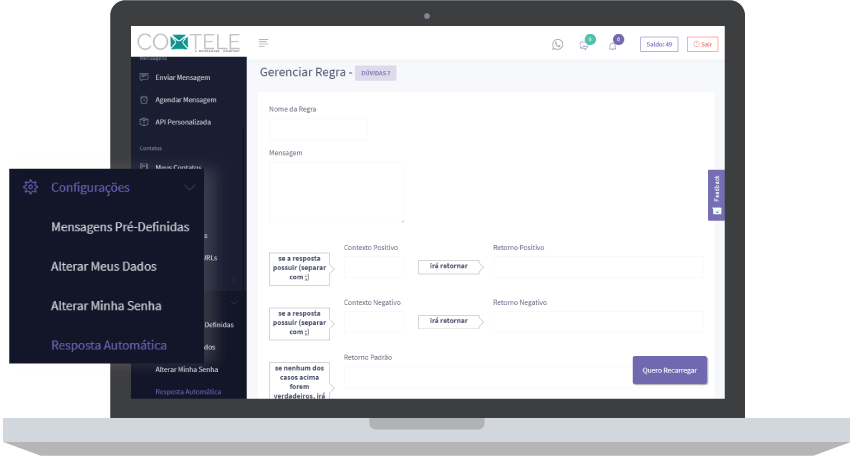
Task: Toggle the hamburger sidebar menu icon
Action: point(263,43)
